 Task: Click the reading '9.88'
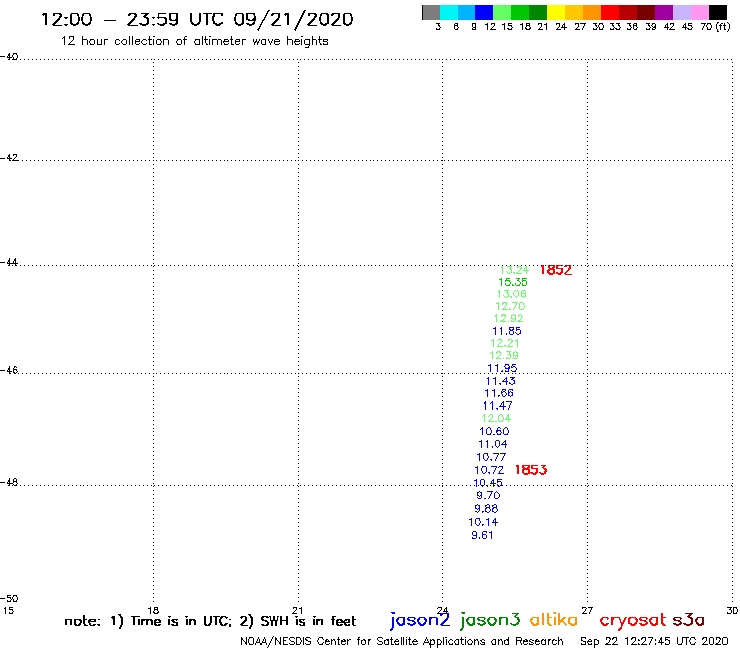486,509
